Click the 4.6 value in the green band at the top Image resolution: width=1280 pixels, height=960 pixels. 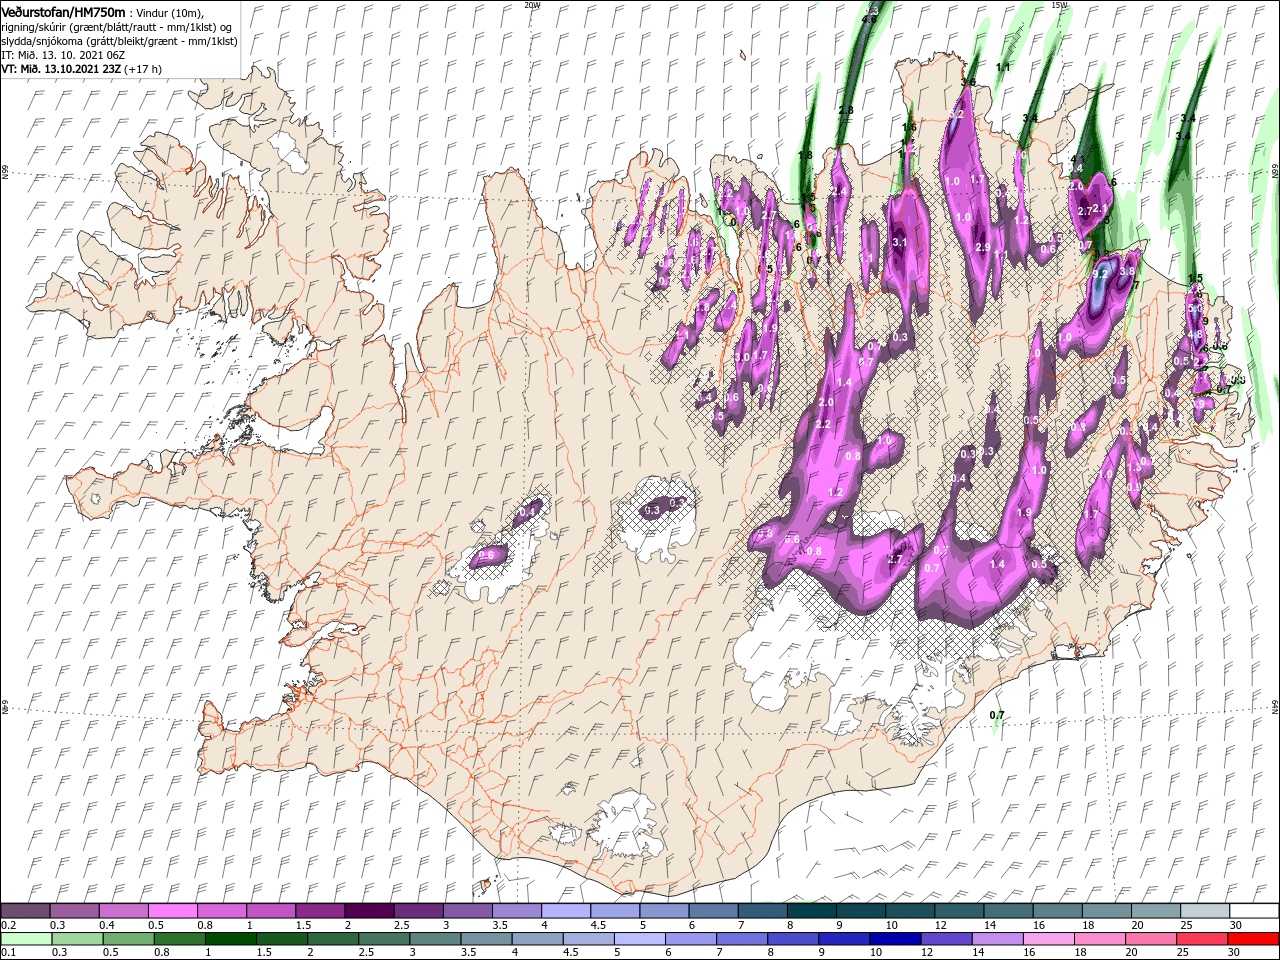tap(869, 19)
